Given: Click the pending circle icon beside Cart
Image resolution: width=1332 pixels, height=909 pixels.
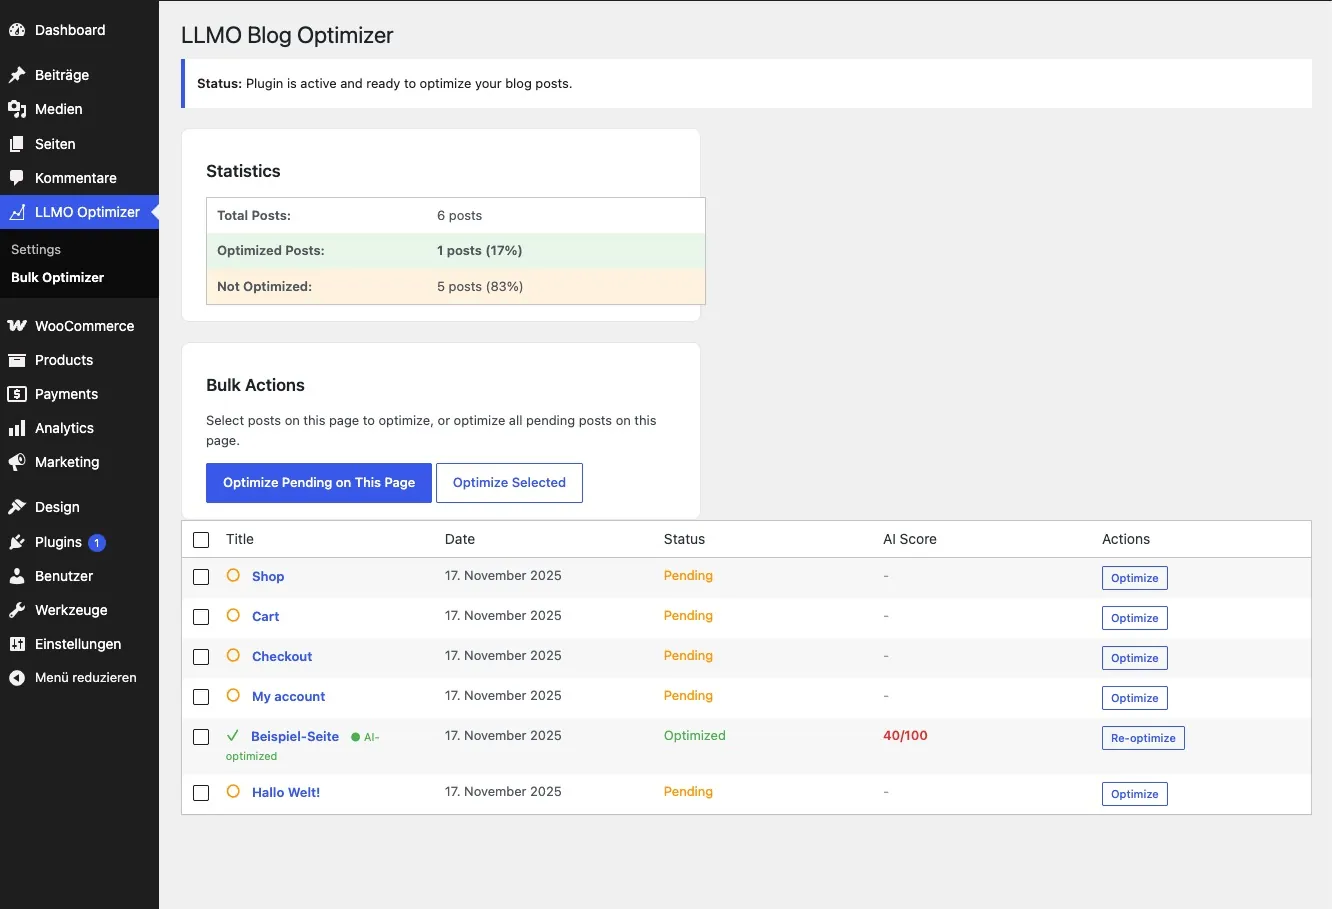Looking at the screenshot, I should 233,616.
